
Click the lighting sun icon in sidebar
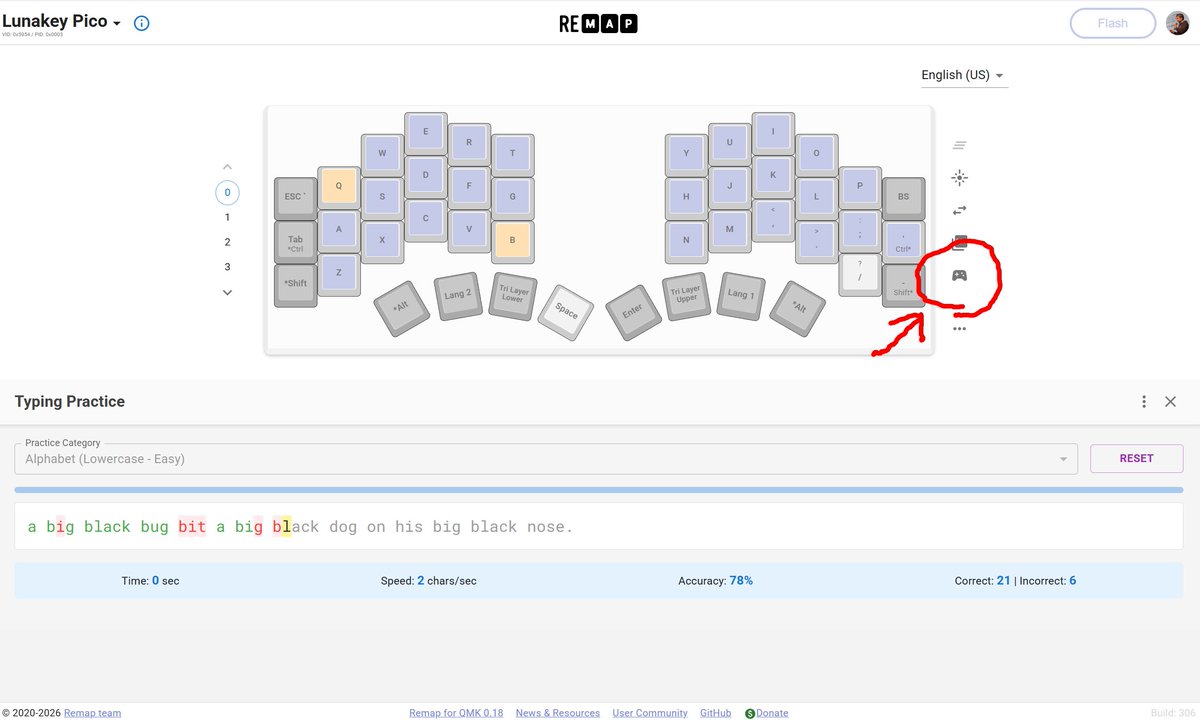tap(959, 178)
